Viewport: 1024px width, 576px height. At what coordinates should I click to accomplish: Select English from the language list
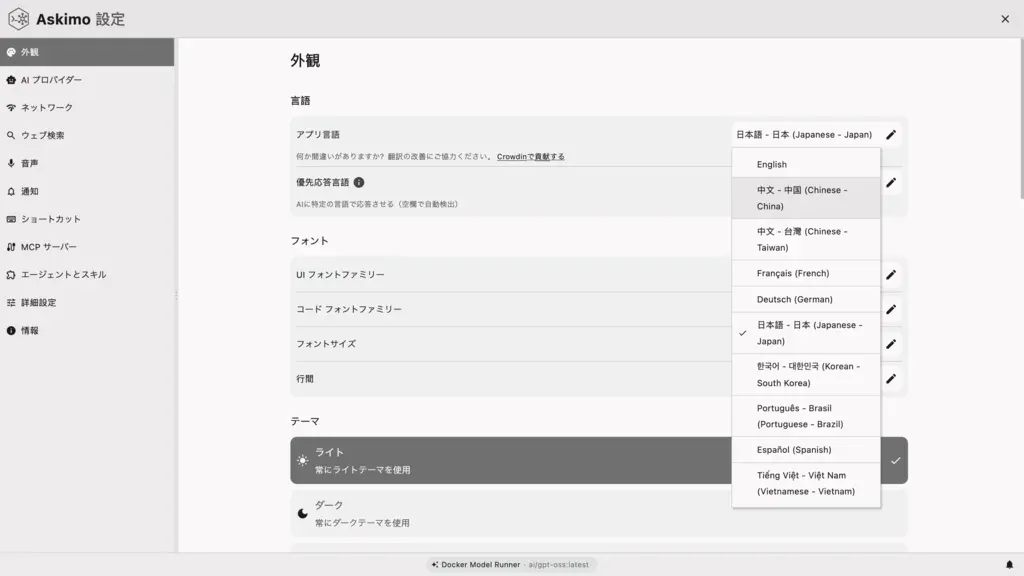806,165
